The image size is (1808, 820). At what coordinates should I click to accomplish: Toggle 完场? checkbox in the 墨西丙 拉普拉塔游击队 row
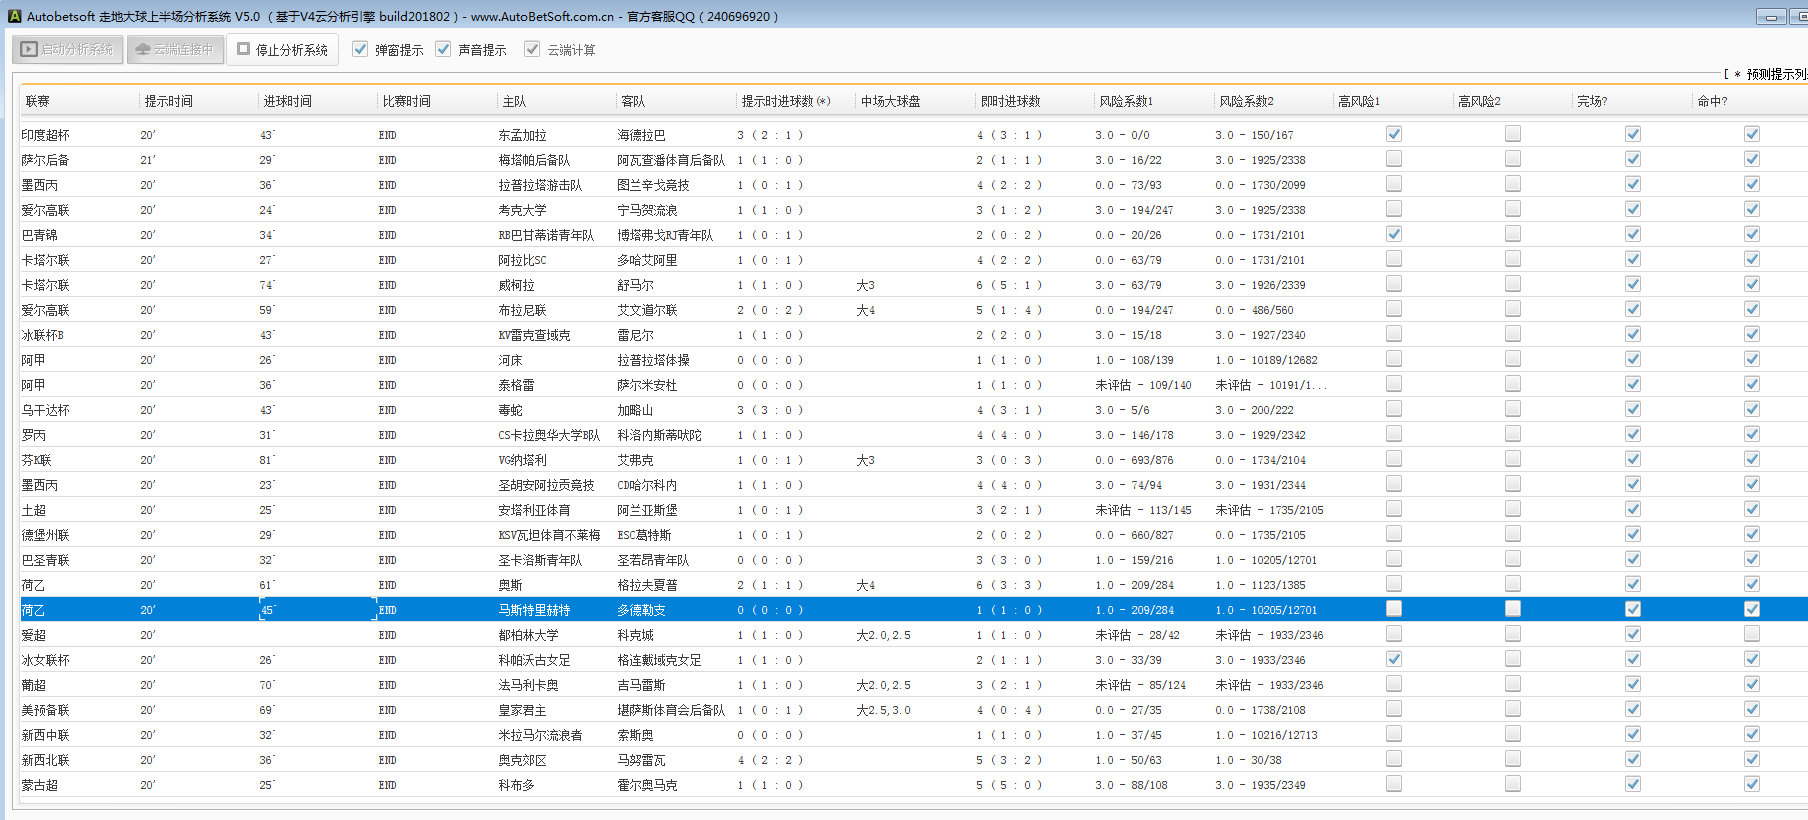point(1633,184)
